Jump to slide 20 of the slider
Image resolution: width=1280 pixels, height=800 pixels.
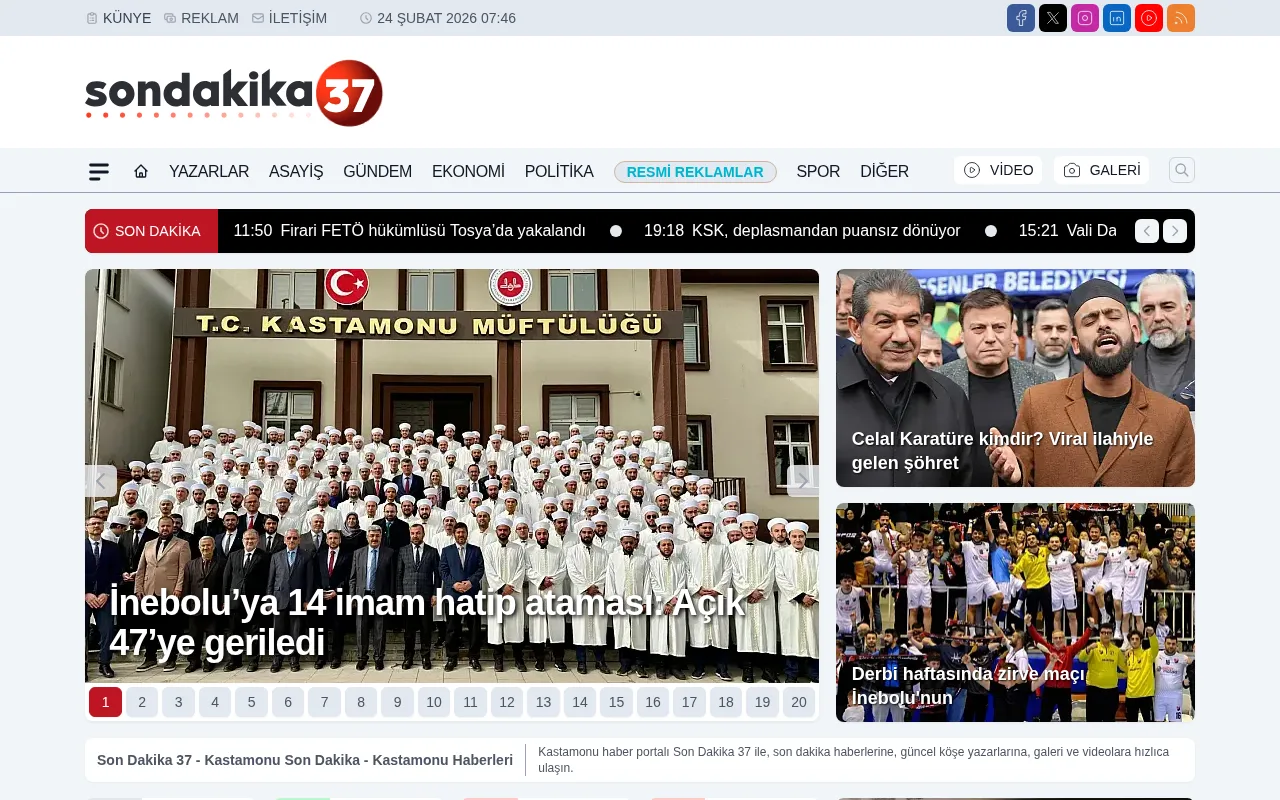(799, 702)
